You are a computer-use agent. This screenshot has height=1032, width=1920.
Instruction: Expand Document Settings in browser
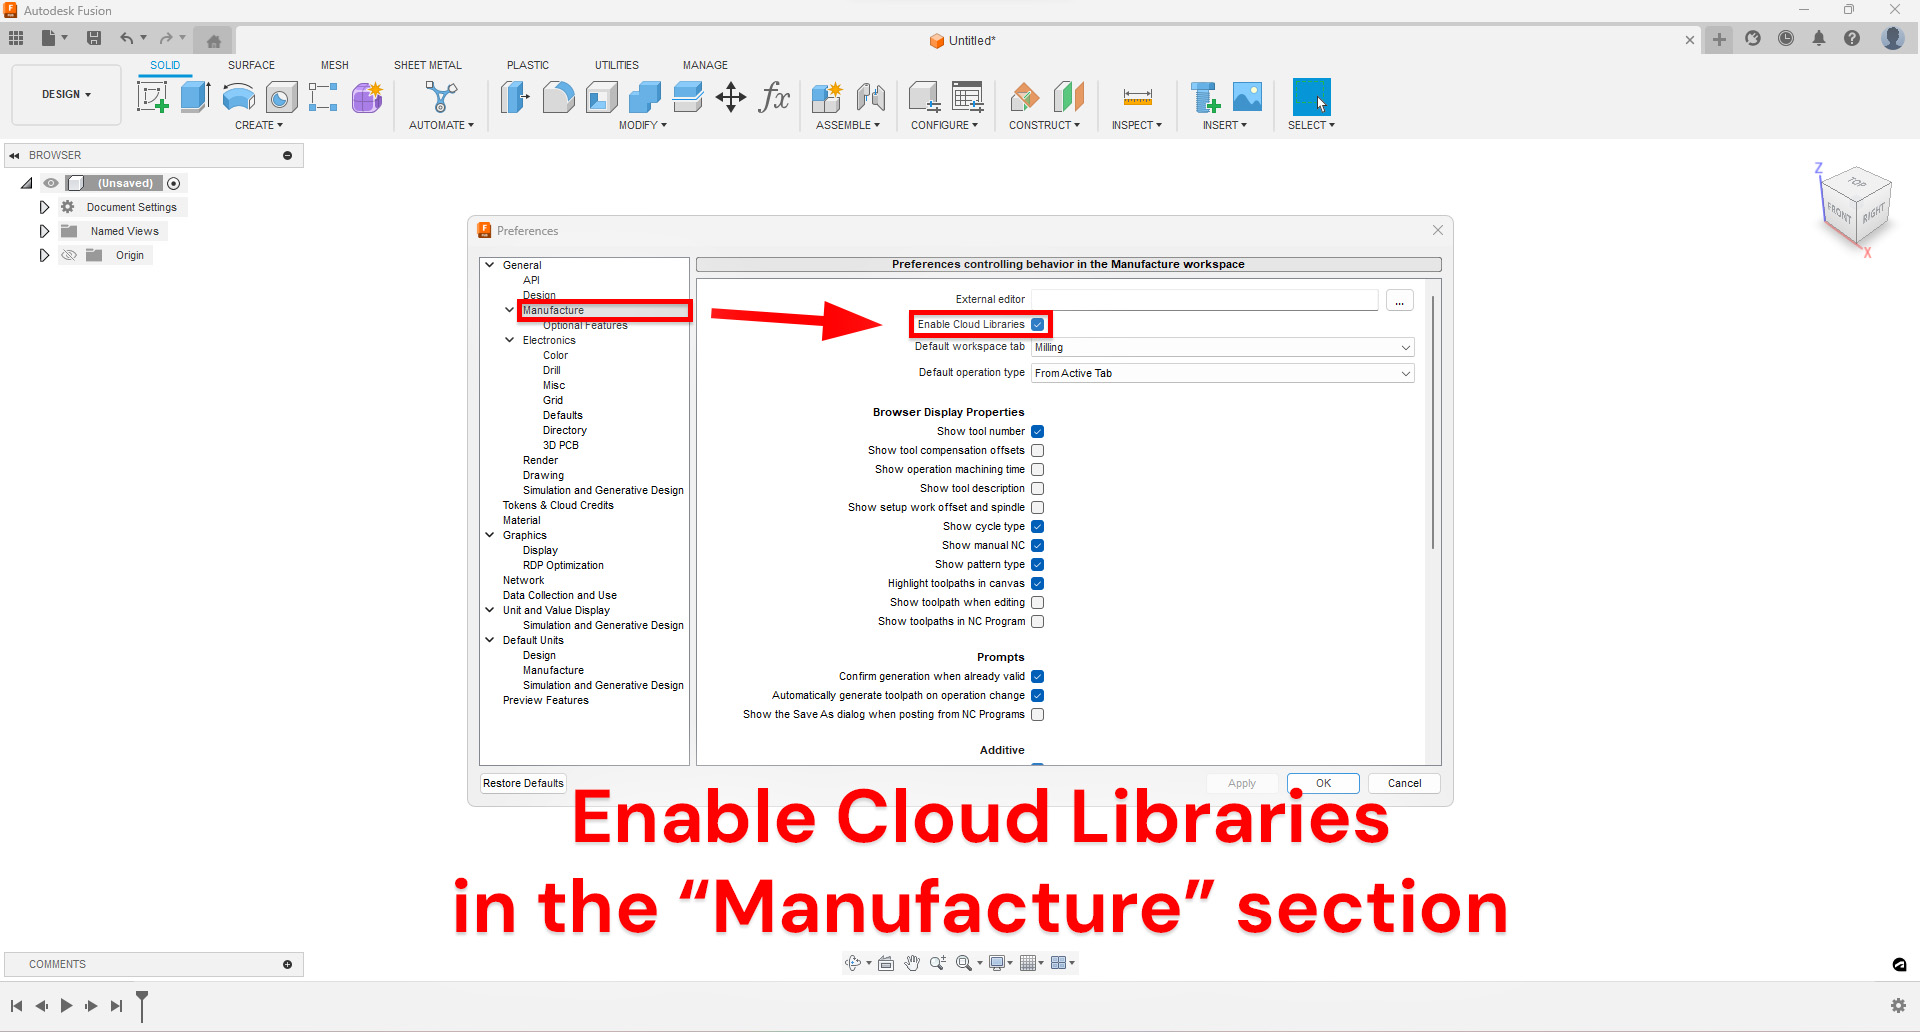(44, 207)
